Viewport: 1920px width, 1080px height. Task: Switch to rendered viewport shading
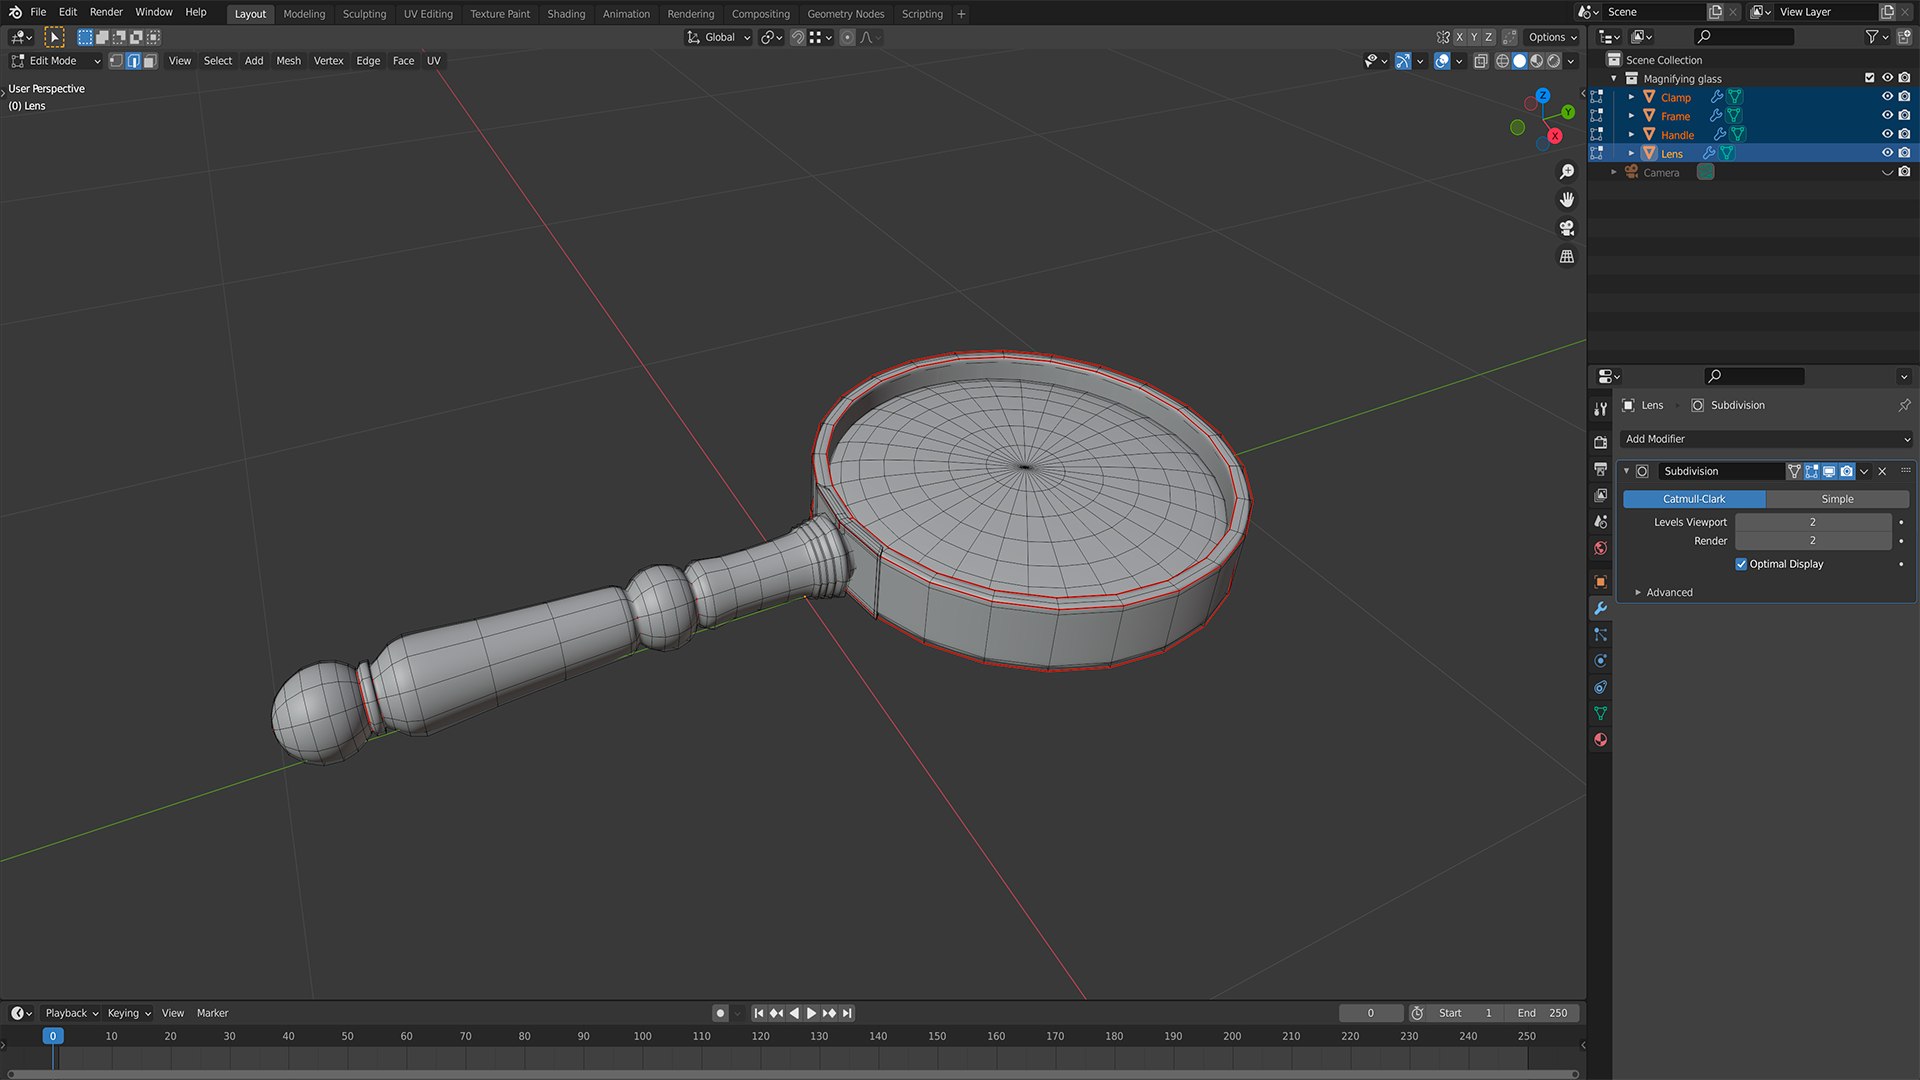coord(1554,61)
